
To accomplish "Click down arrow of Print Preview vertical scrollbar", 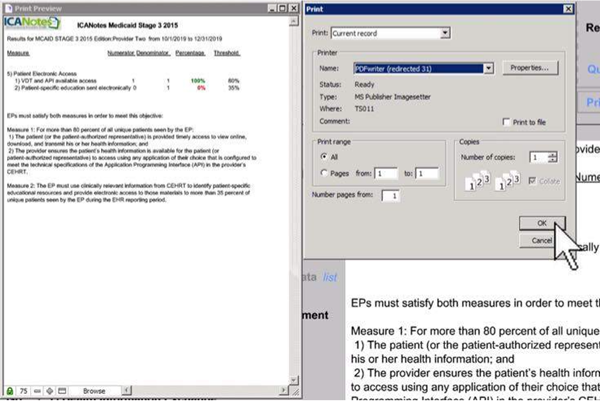I will [294, 380].
